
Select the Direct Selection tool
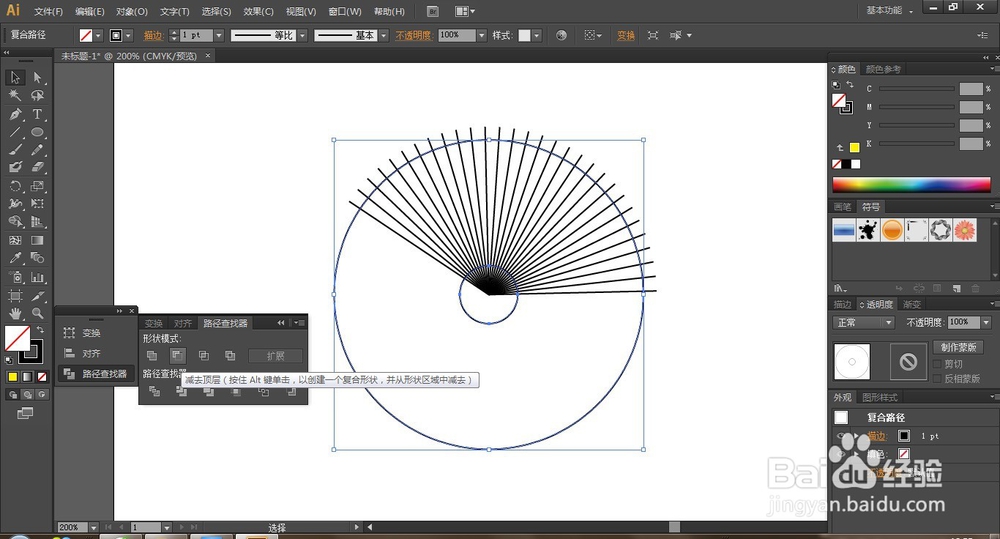point(37,77)
